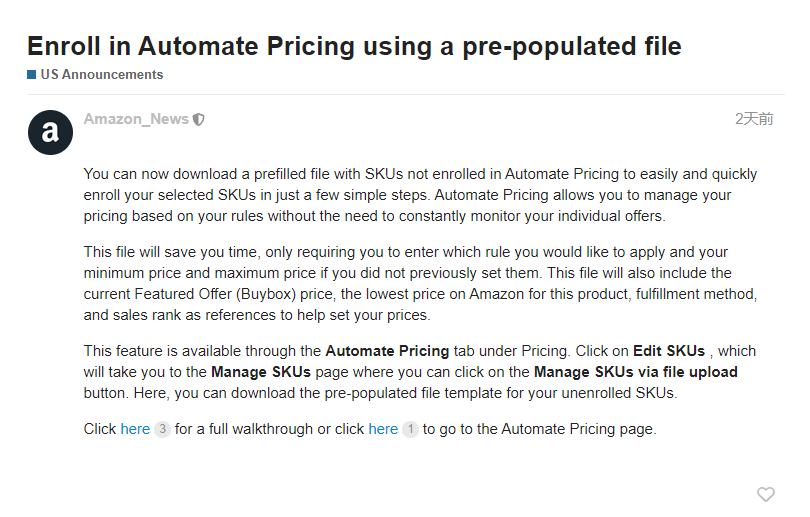810x517 pixels.
Task: Click the link count badge showing 3
Action: [162, 429]
